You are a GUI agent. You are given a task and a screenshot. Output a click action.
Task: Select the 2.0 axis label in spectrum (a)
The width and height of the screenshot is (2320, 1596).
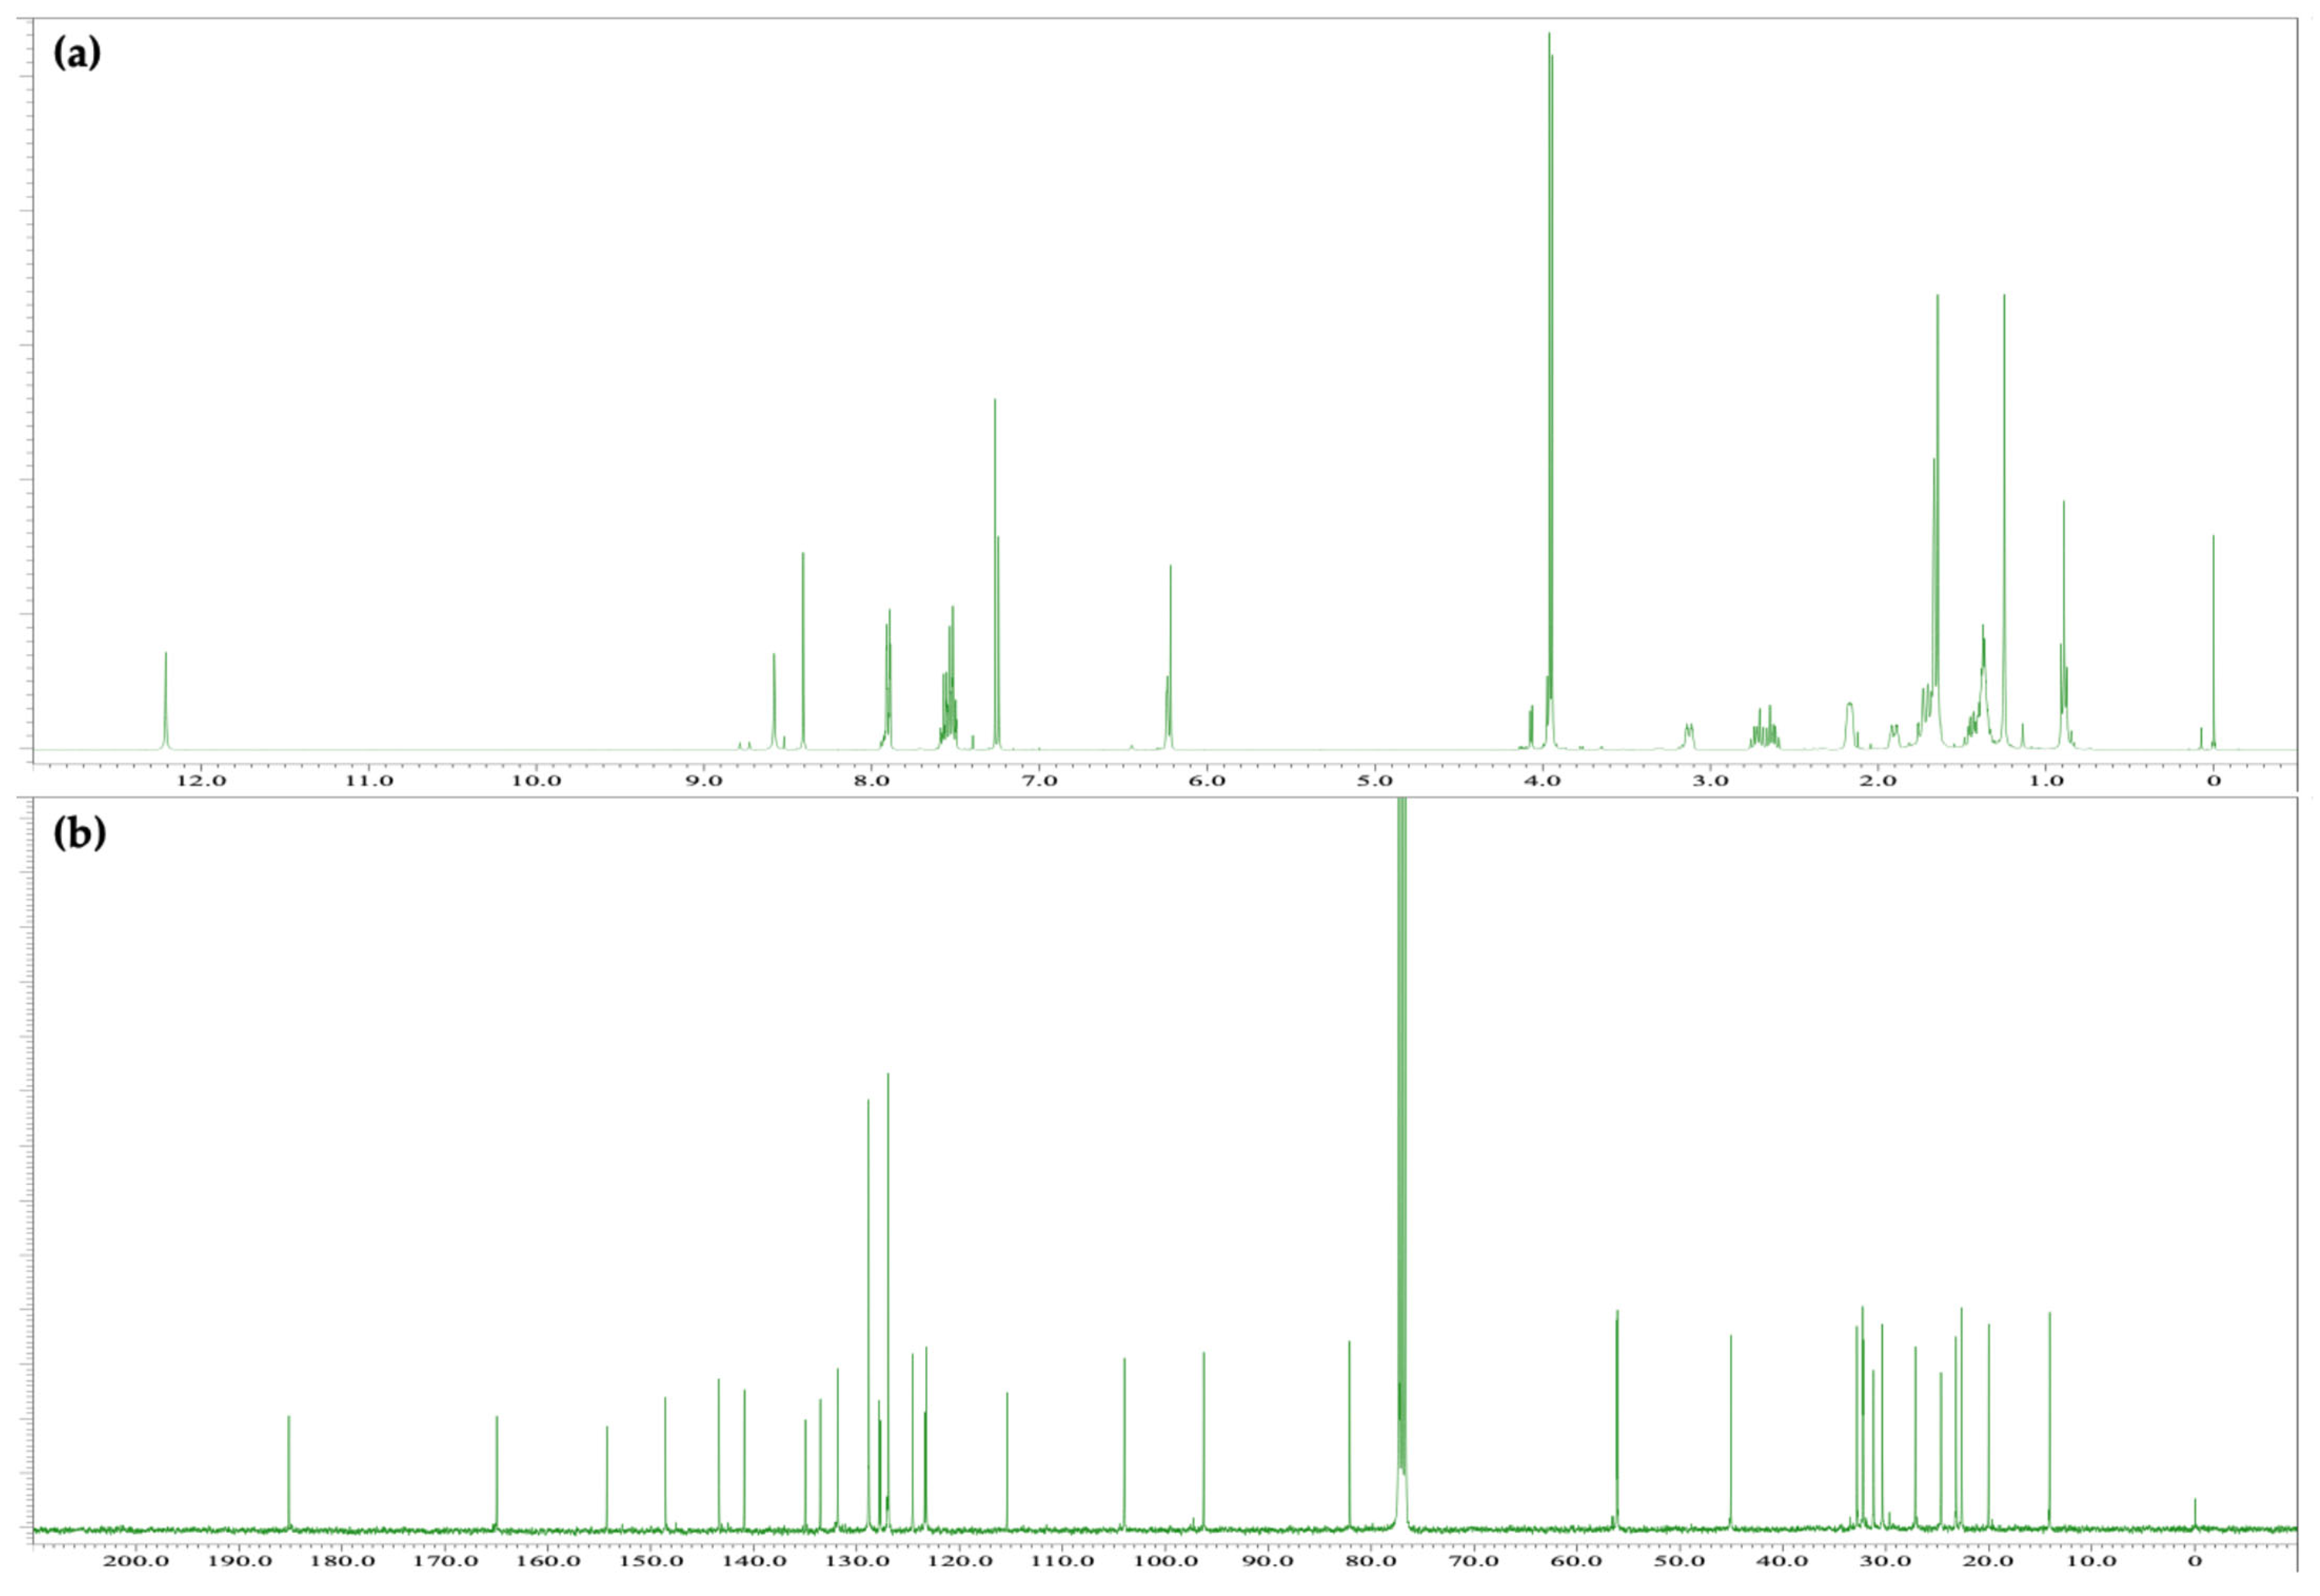[x=1878, y=780]
